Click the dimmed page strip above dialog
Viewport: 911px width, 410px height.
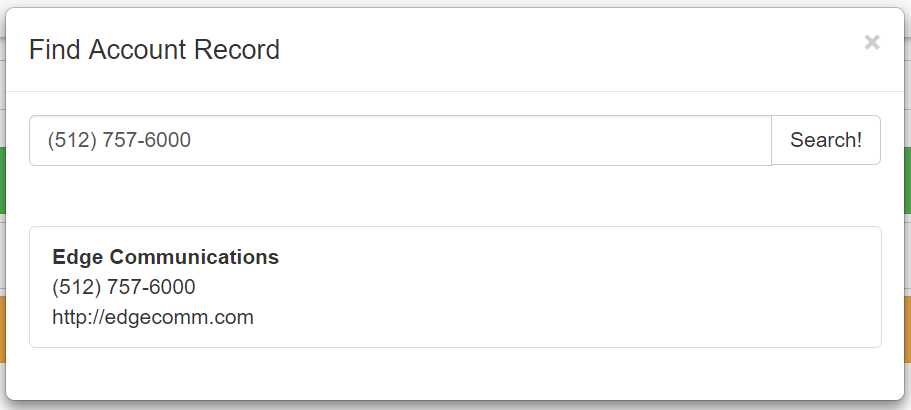(x=455, y=3)
